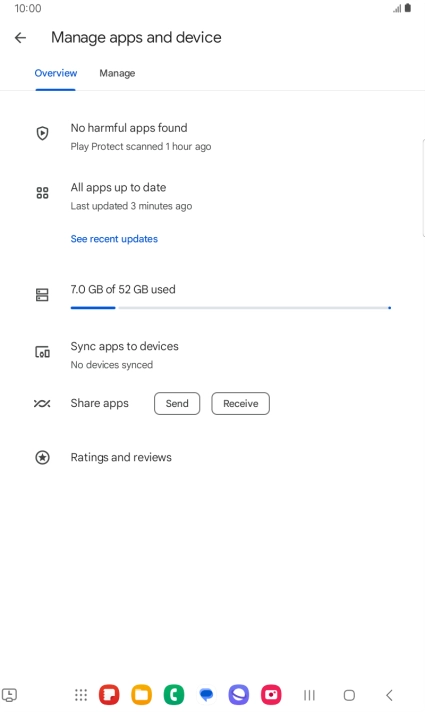
Task: Tap the star Ratings icon
Action: pos(42,457)
